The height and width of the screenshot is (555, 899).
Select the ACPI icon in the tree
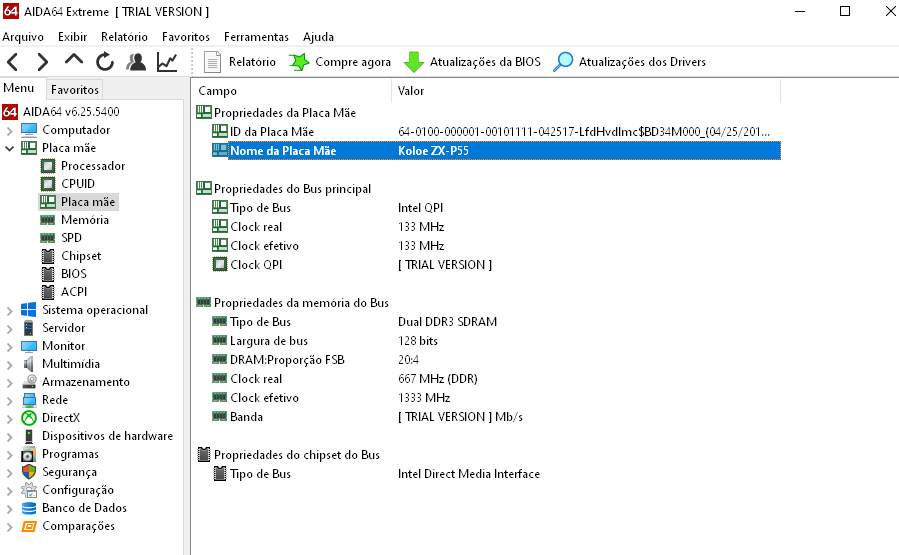pos(48,292)
